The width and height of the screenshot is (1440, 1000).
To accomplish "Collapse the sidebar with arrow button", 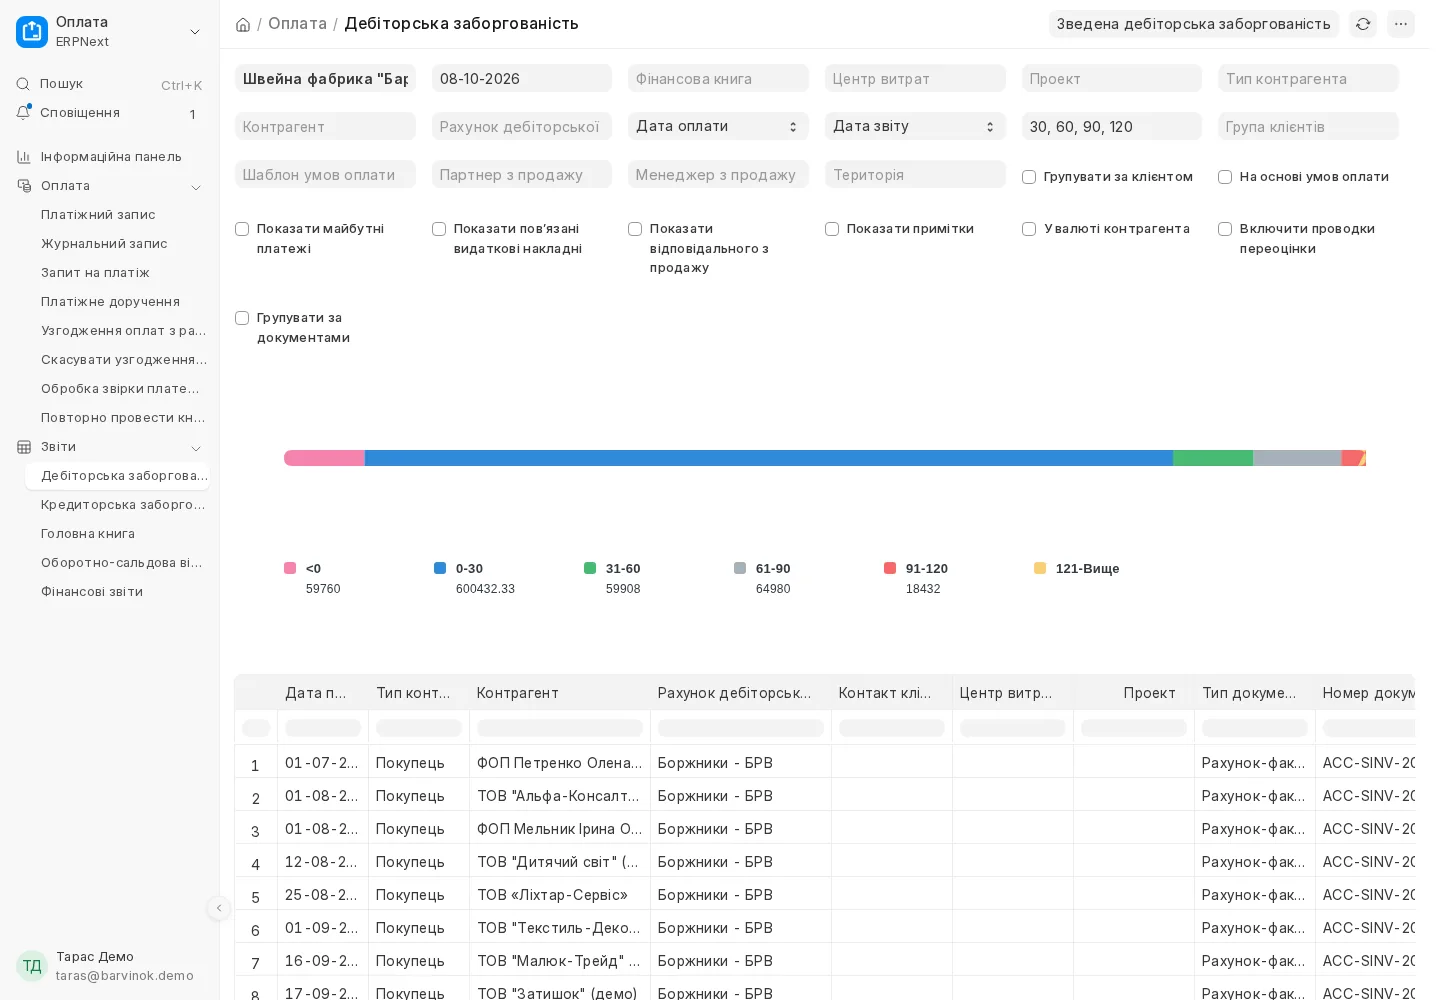I will pos(219,908).
